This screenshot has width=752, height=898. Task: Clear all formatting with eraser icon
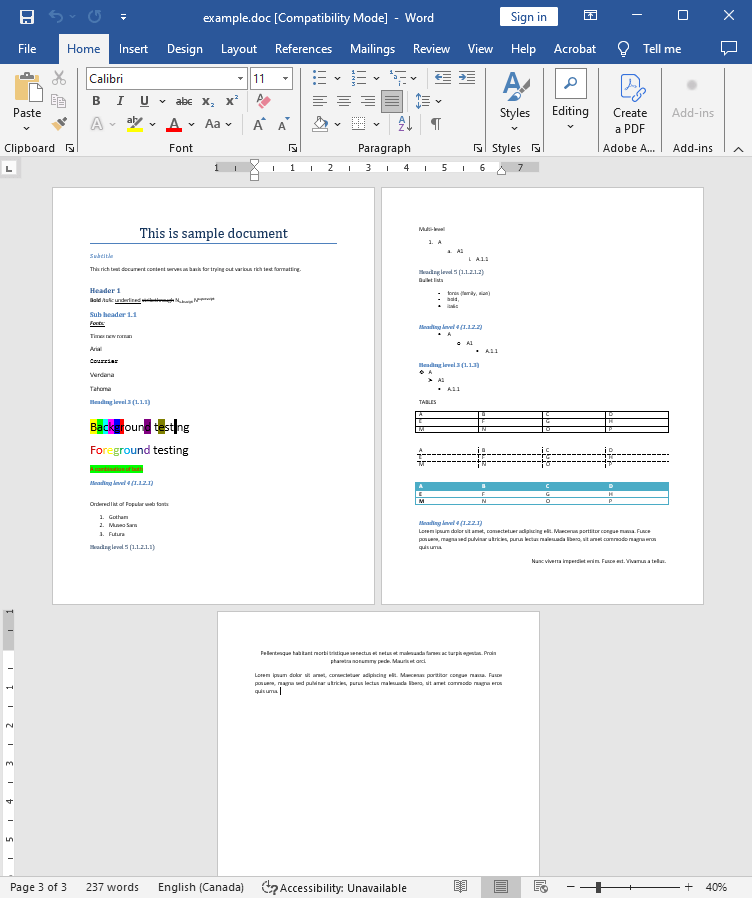263,101
